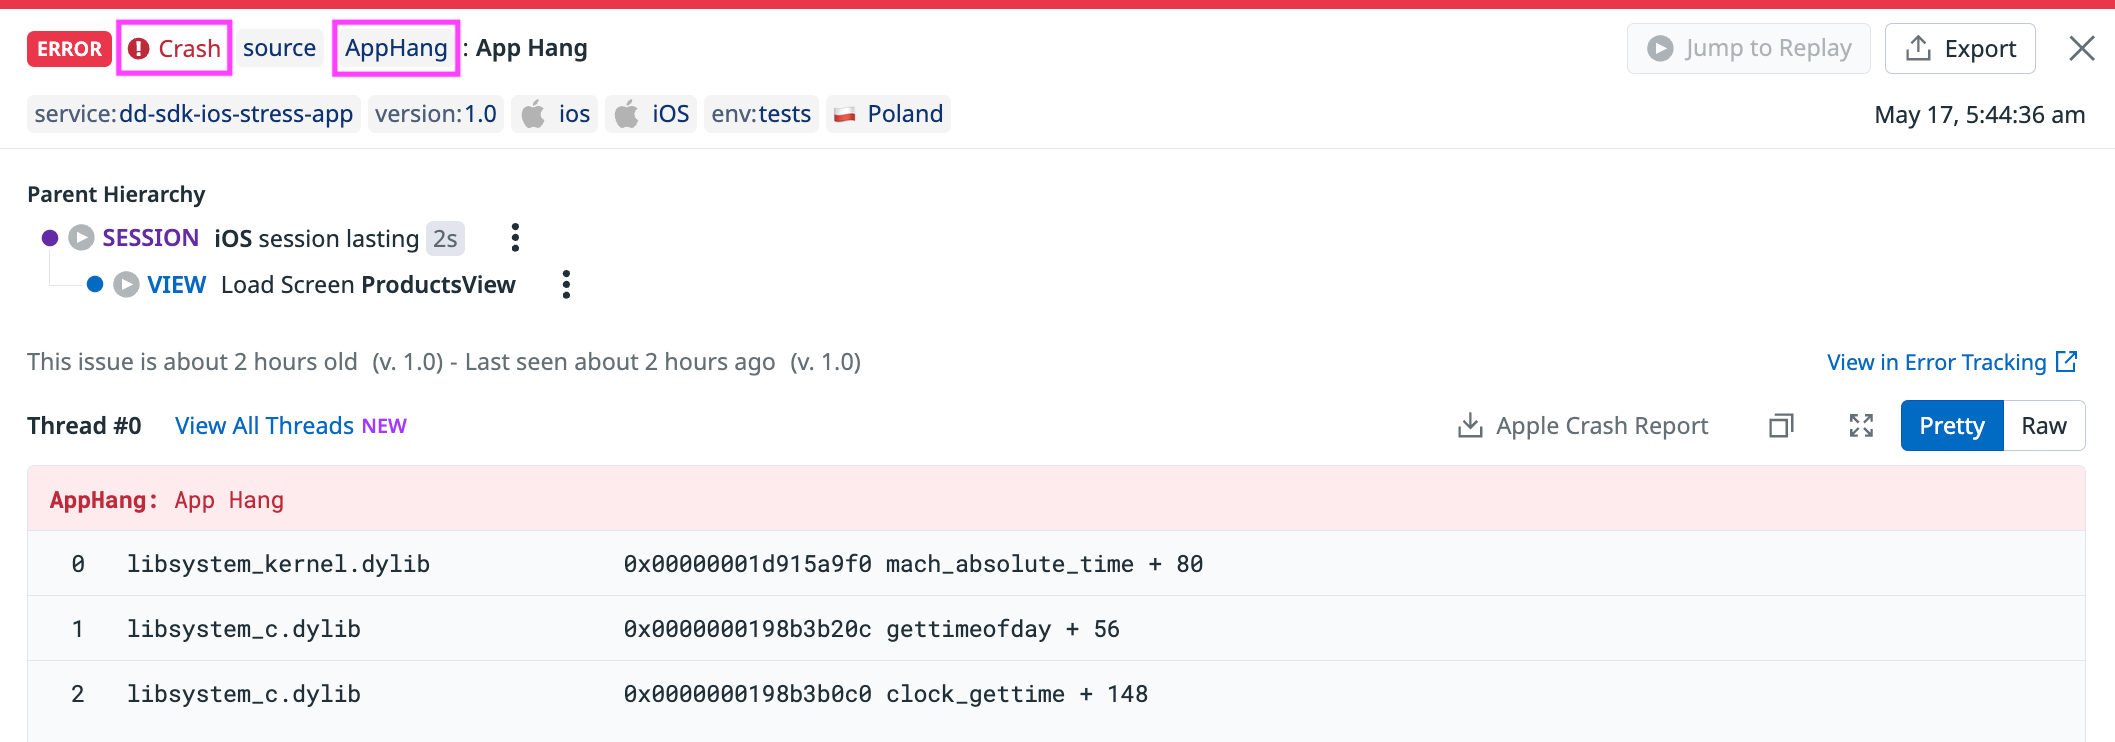Switch stack trace to Raw view

click(2043, 426)
